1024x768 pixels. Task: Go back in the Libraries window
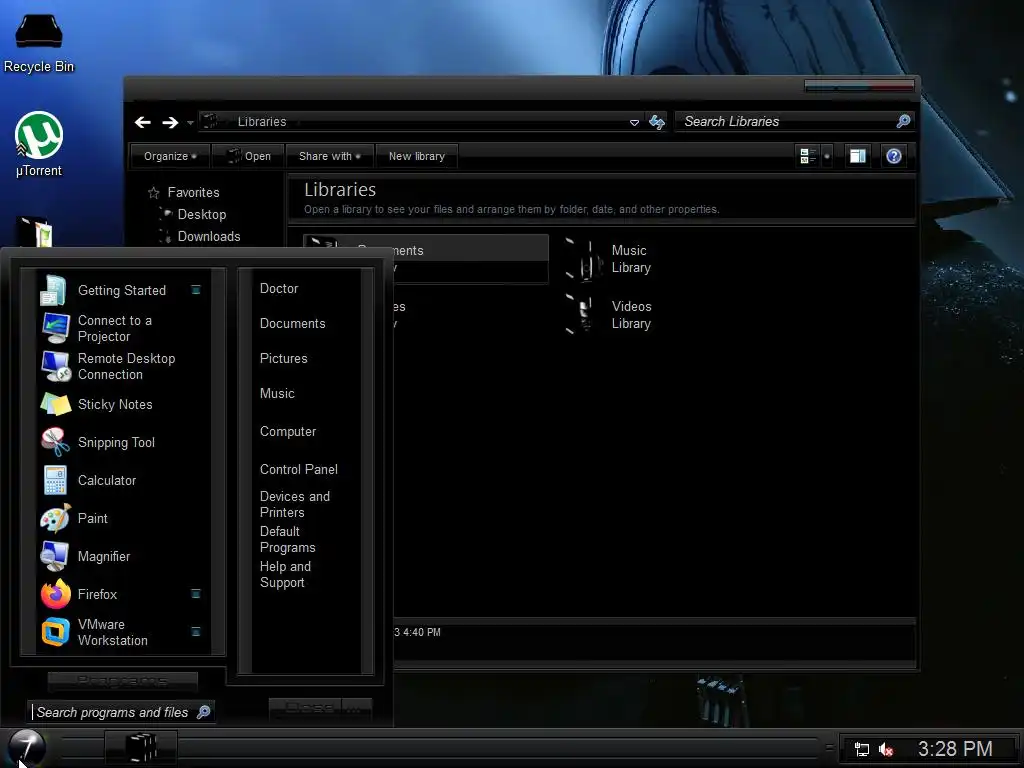(143, 122)
